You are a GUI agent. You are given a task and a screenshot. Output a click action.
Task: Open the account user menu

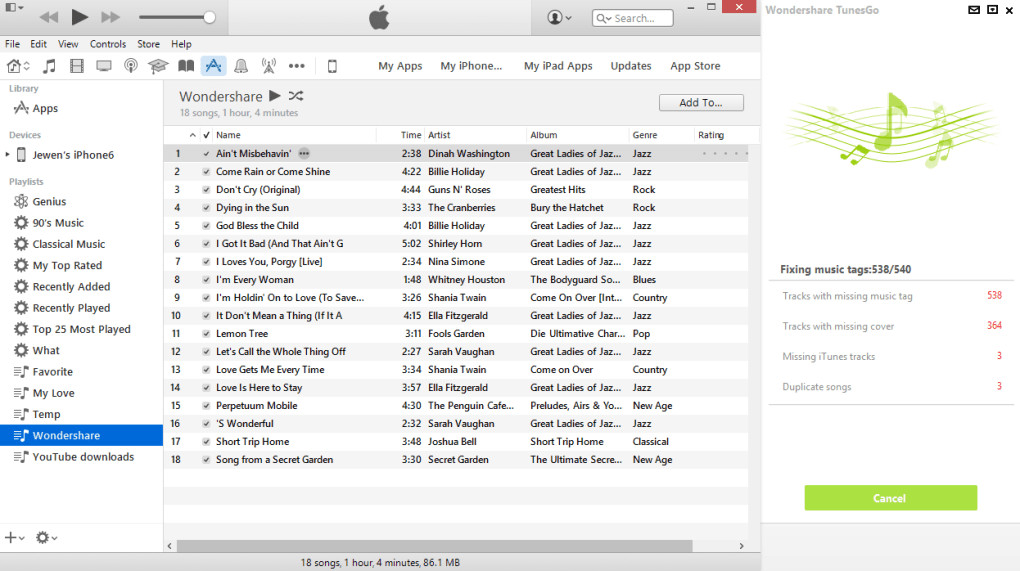tap(559, 18)
